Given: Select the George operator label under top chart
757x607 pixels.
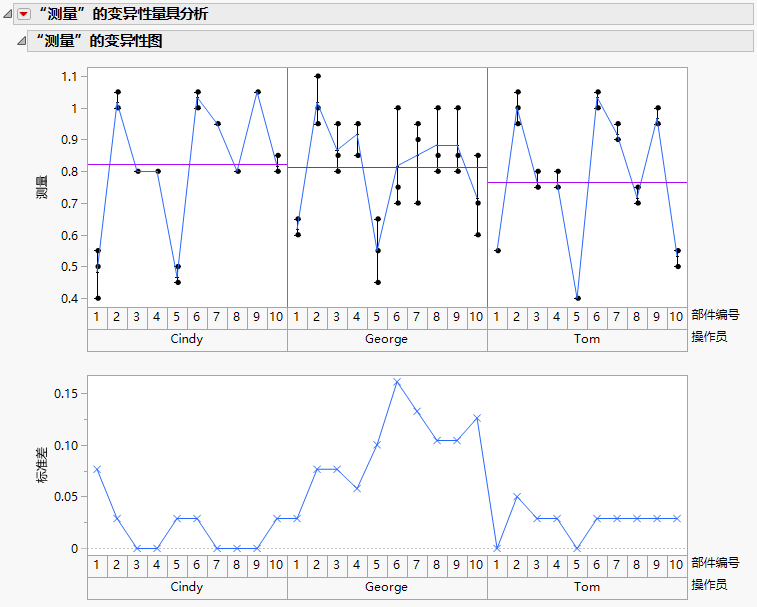Looking at the screenshot, I should click(387, 339).
